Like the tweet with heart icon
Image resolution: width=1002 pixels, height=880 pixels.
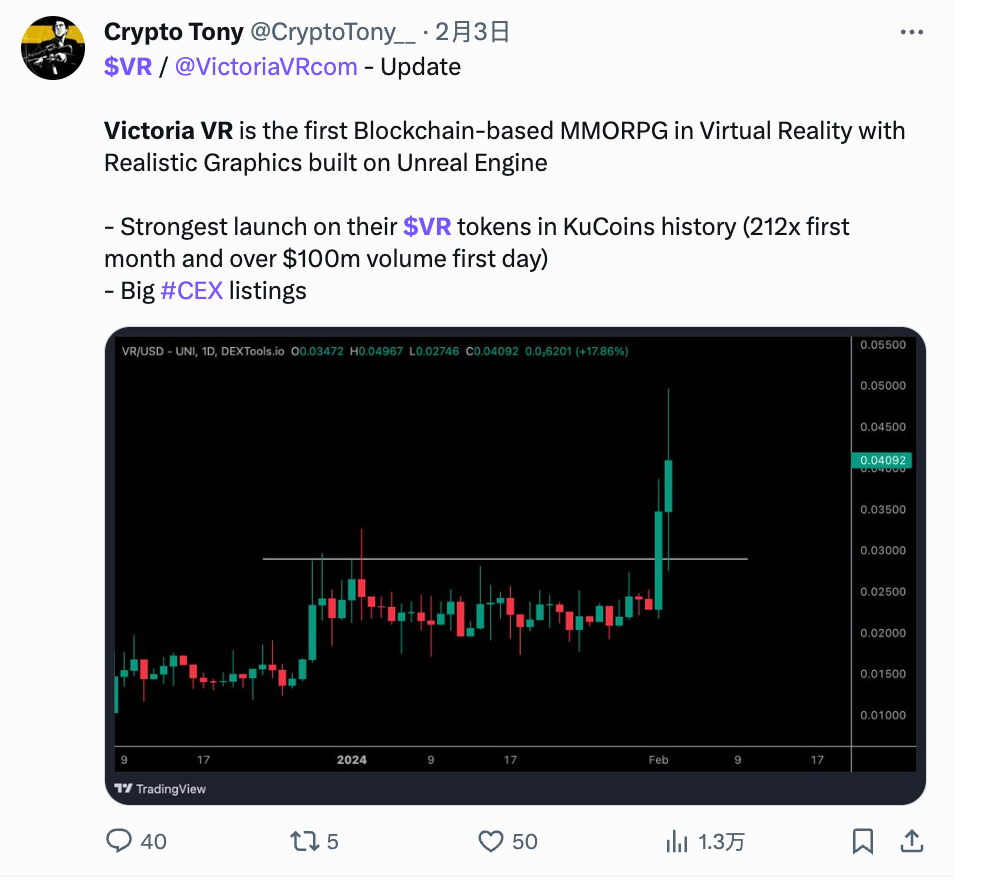(491, 841)
